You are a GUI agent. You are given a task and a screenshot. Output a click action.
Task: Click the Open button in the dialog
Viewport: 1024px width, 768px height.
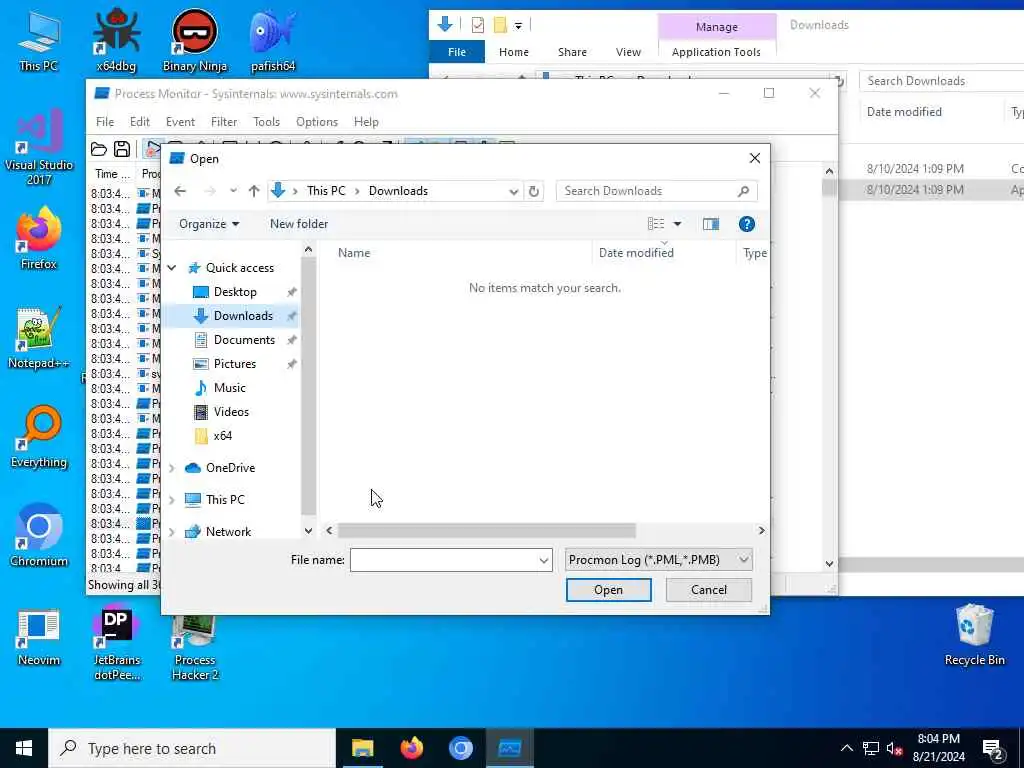pos(609,590)
